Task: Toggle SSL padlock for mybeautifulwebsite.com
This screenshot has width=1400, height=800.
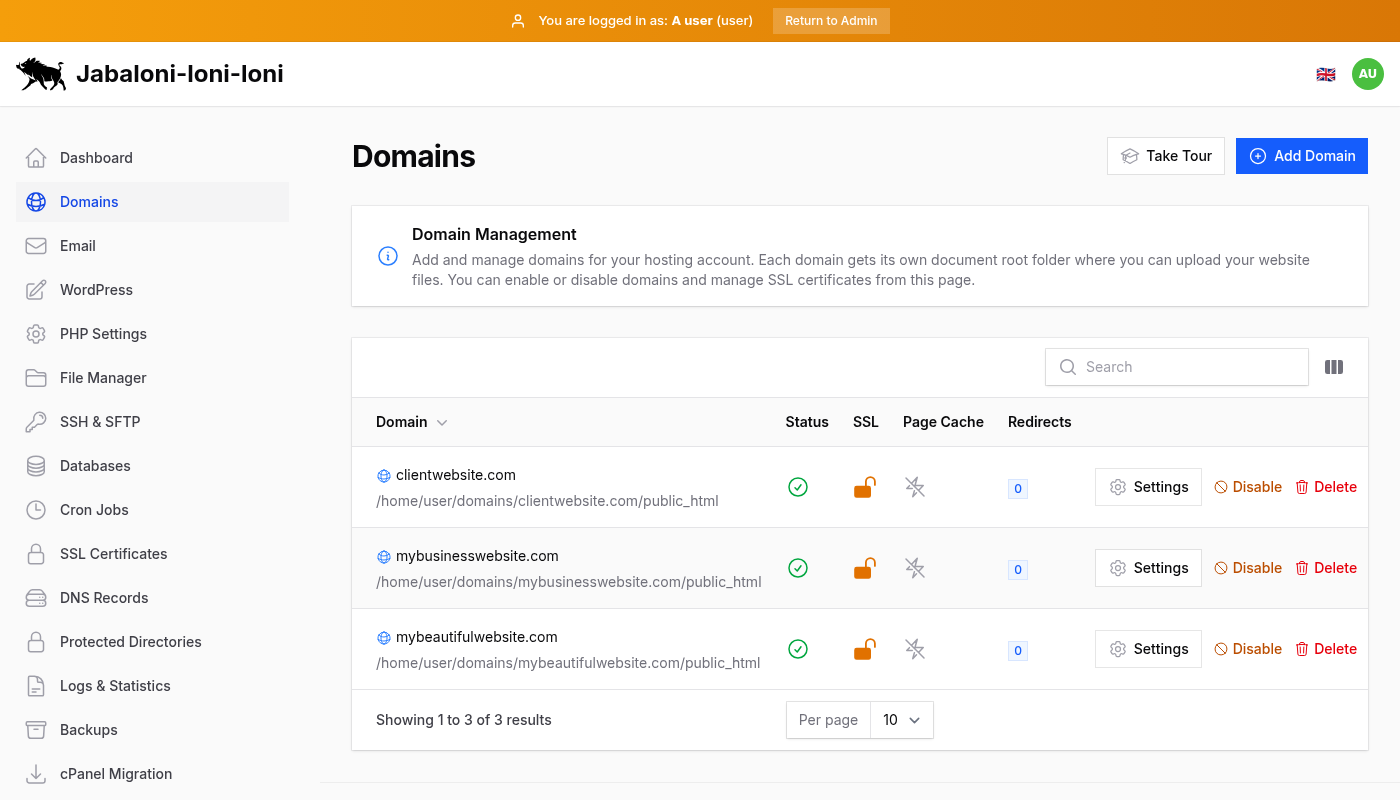Action: click(x=864, y=649)
